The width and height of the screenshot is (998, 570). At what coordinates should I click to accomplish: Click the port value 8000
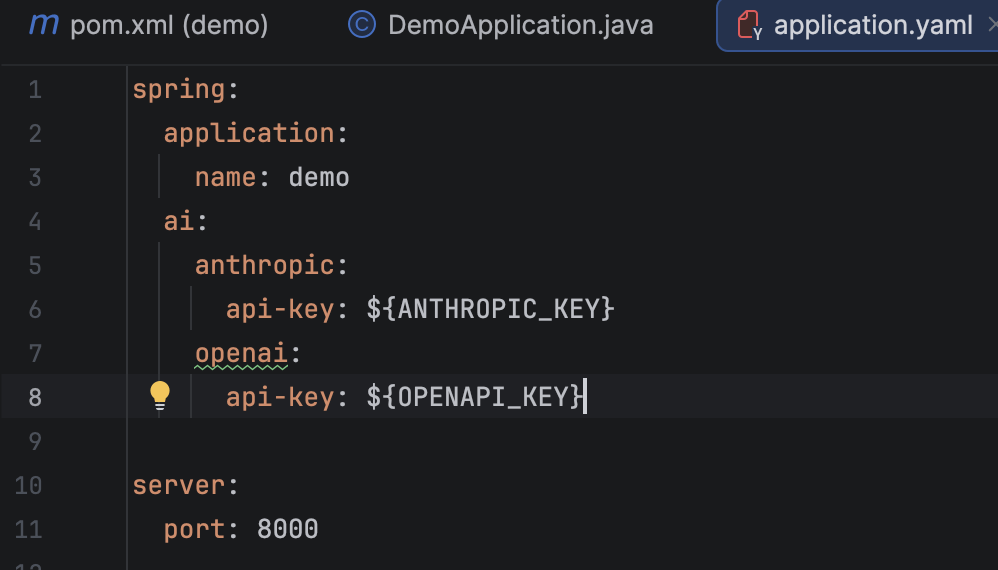[287, 529]
